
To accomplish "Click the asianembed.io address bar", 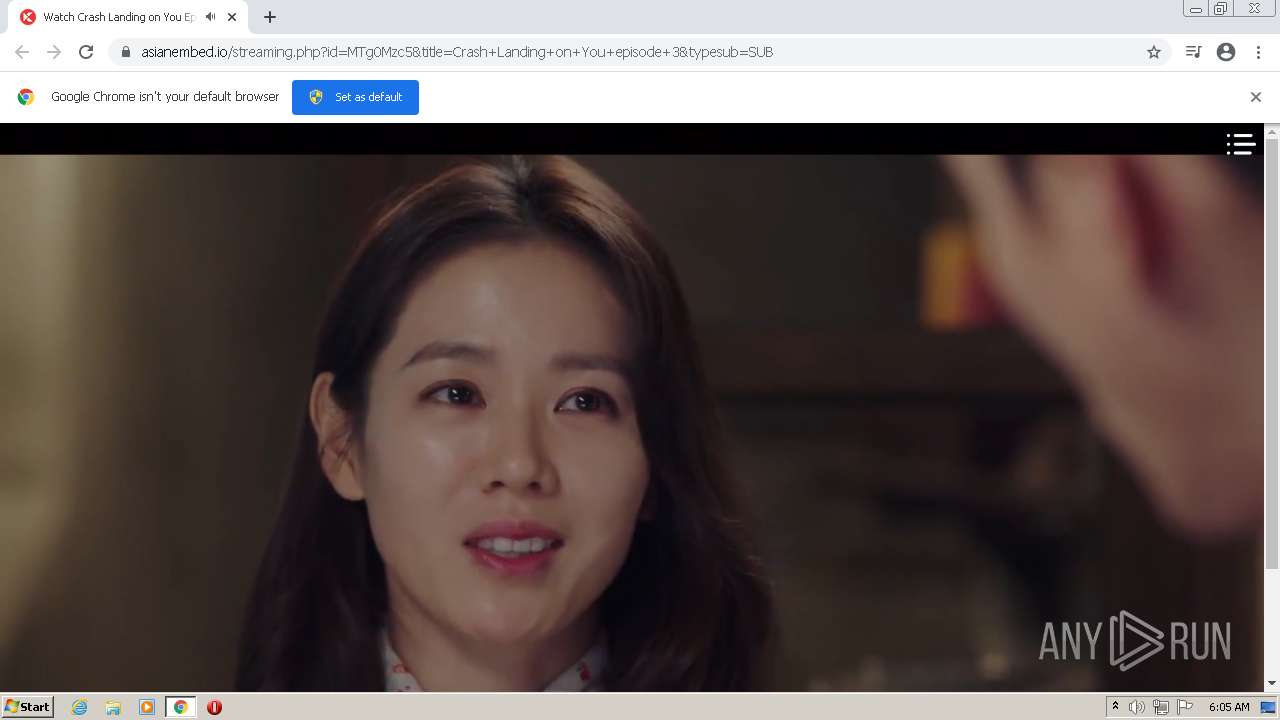I will (x=640, y=52).
